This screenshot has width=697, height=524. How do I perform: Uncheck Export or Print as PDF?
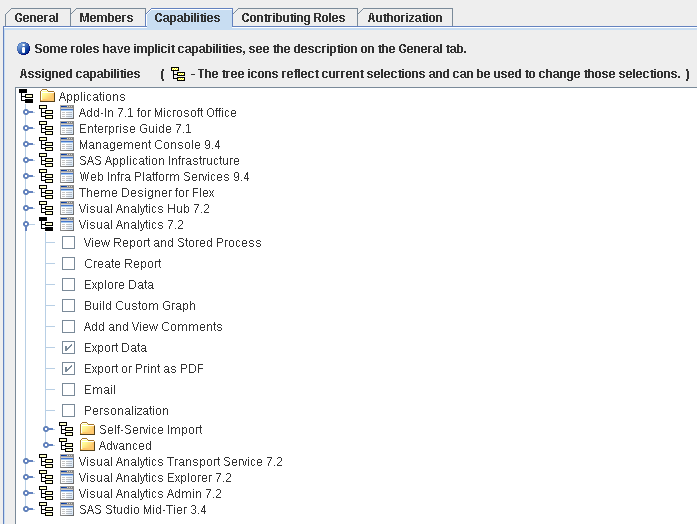68,368
